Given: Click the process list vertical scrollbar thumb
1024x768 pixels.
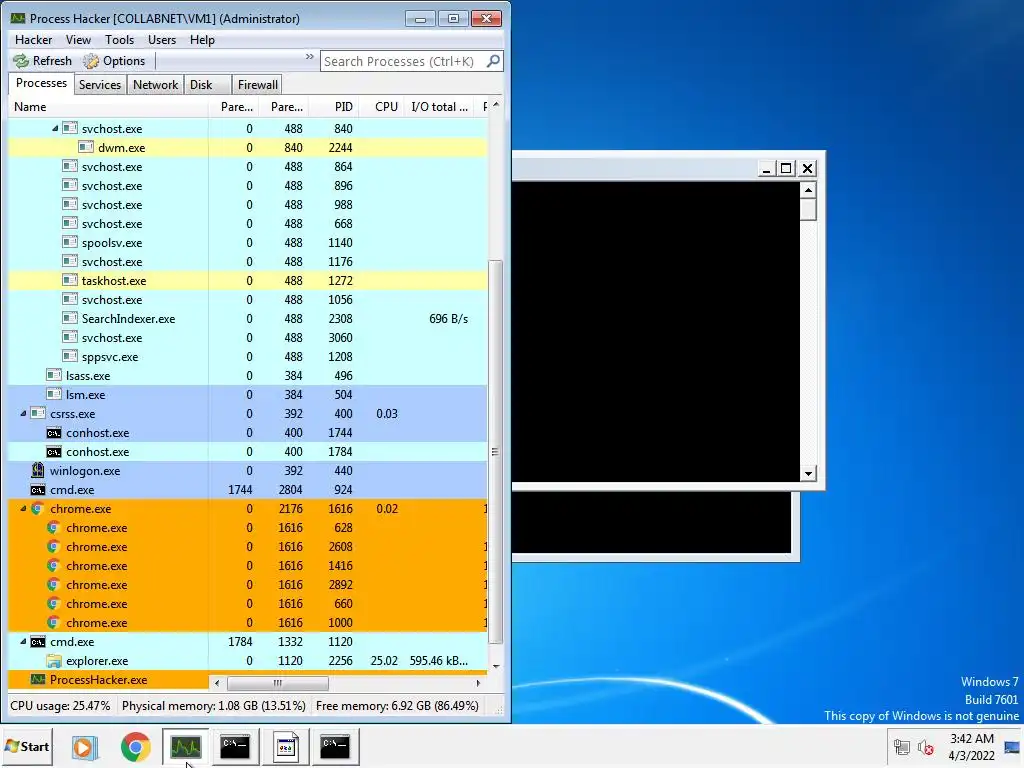Looking at the screenshot, I should click(496, 452).
